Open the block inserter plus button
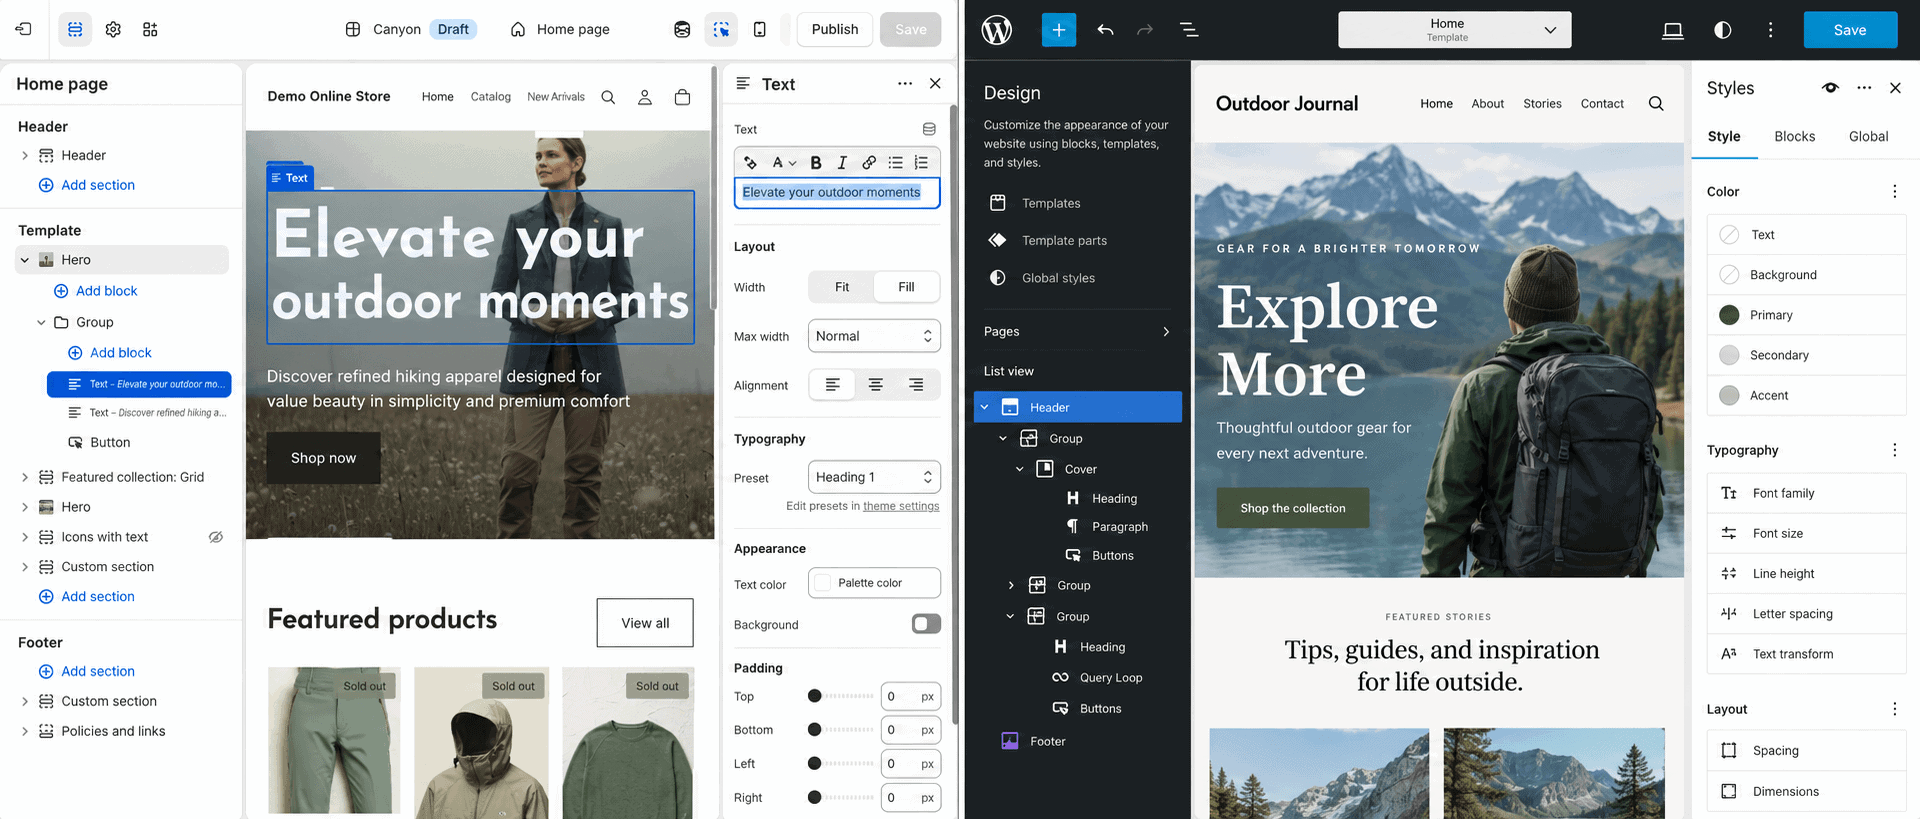This screenshot has height=819, width=1920. click(1058, 30)
